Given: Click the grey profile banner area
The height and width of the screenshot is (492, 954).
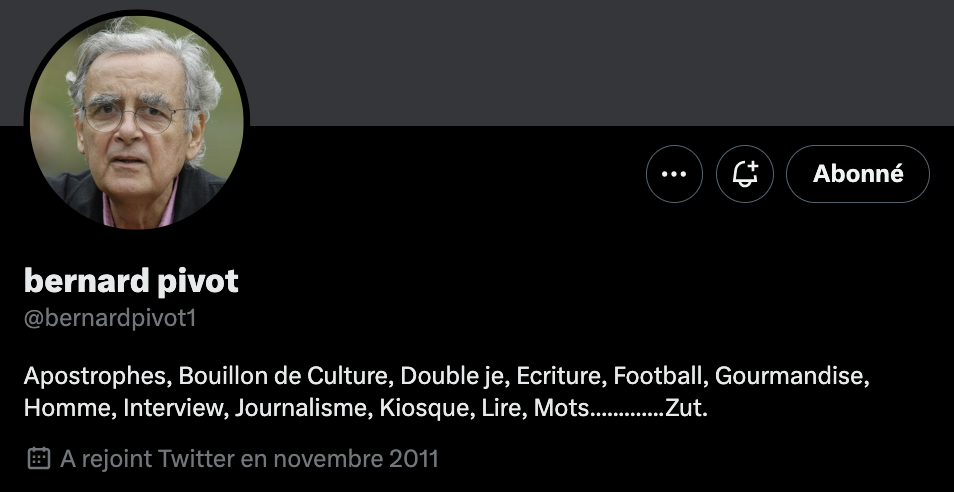Looking at the screenshot, I should coord(600,60).
